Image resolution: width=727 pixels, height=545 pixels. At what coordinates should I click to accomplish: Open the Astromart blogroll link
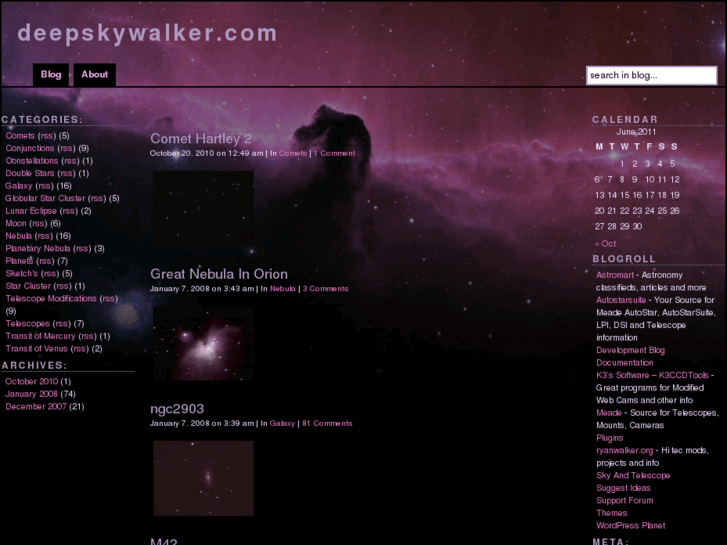[615, 275]
